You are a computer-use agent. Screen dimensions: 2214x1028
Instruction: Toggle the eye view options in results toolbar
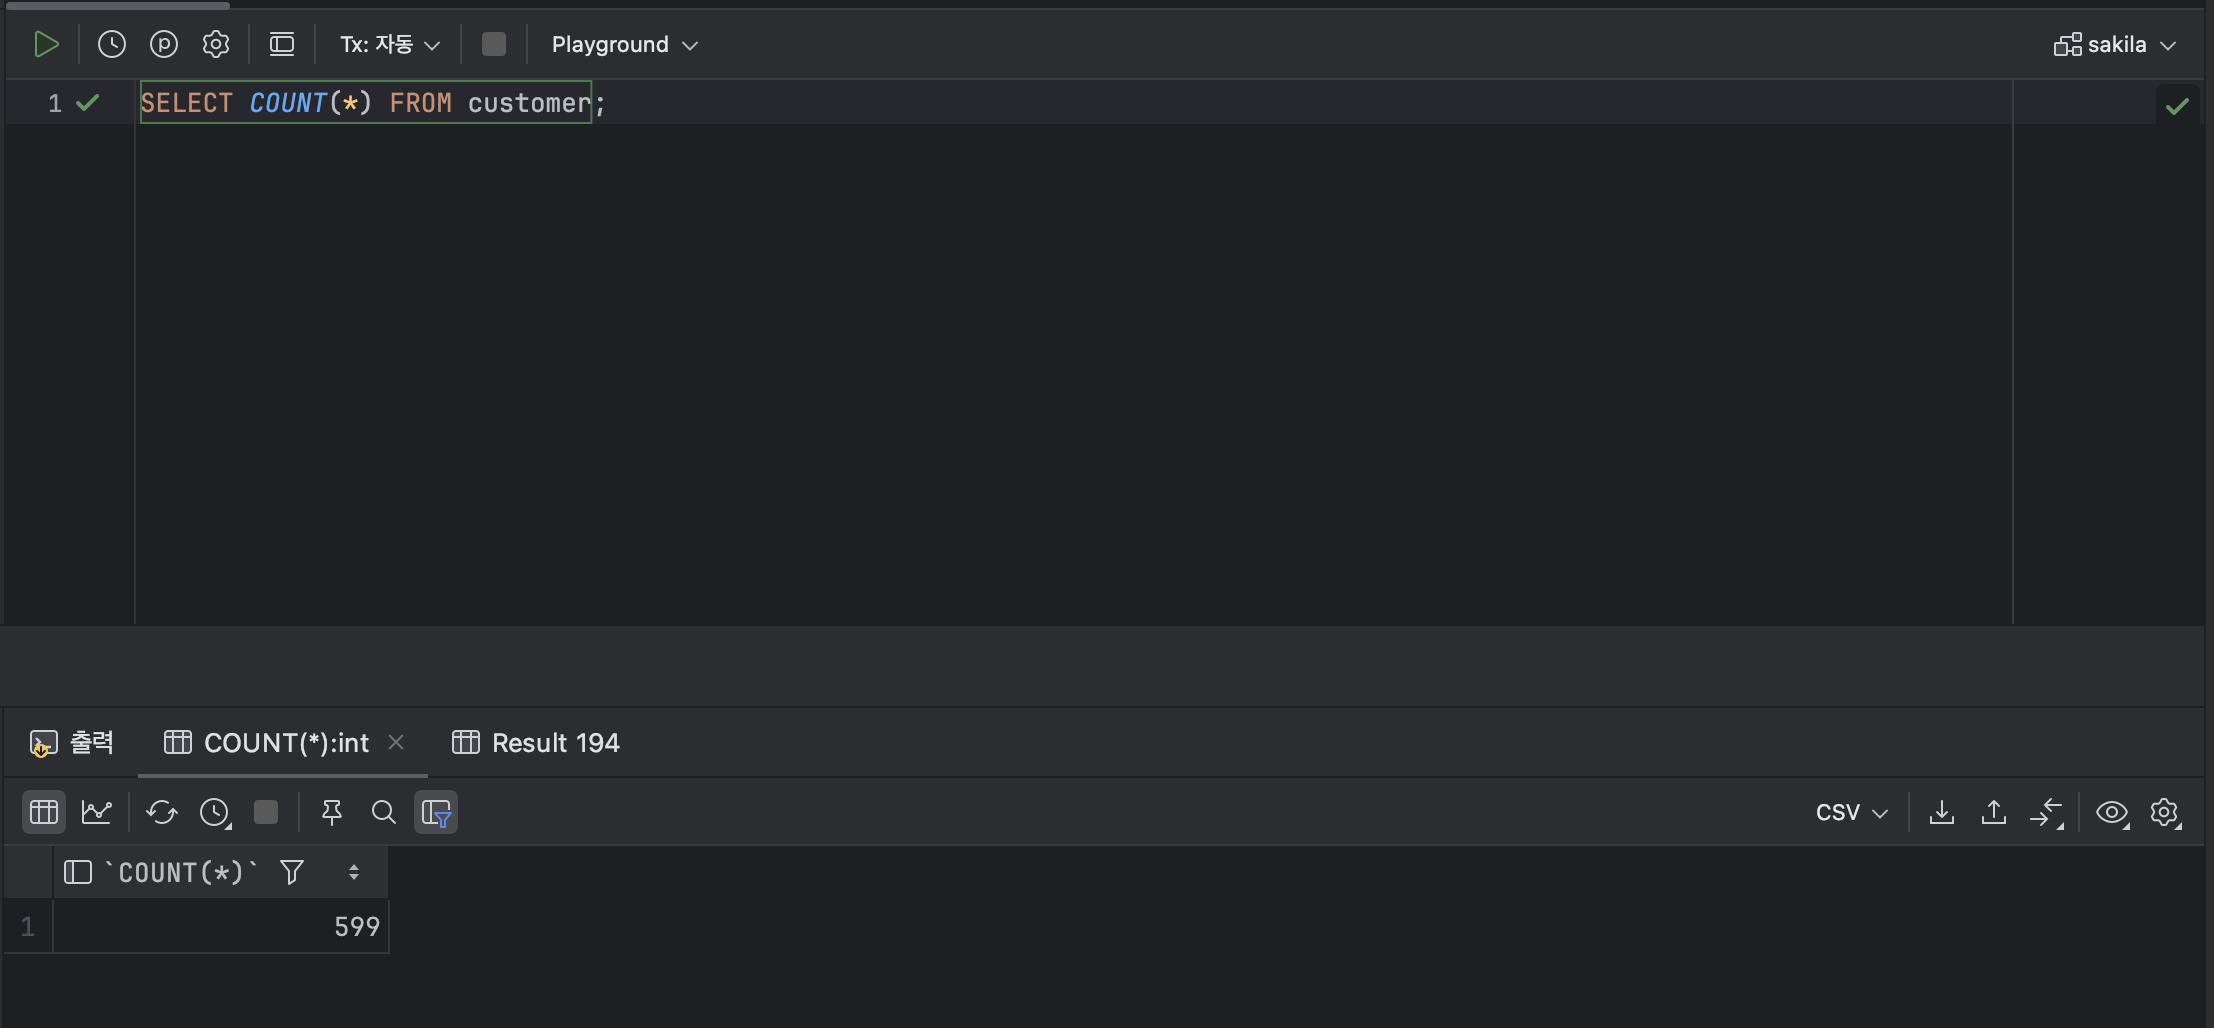coord(2112,812)
